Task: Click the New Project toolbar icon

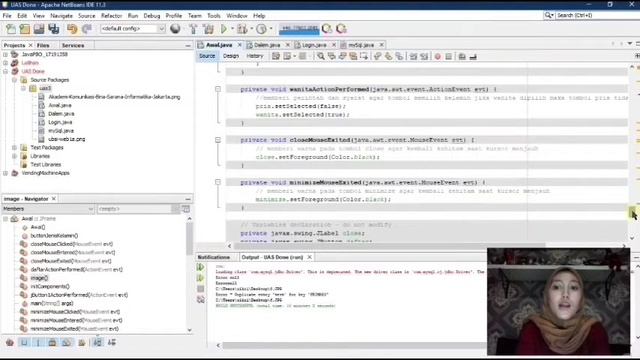Action: click(x=25, y=29)
